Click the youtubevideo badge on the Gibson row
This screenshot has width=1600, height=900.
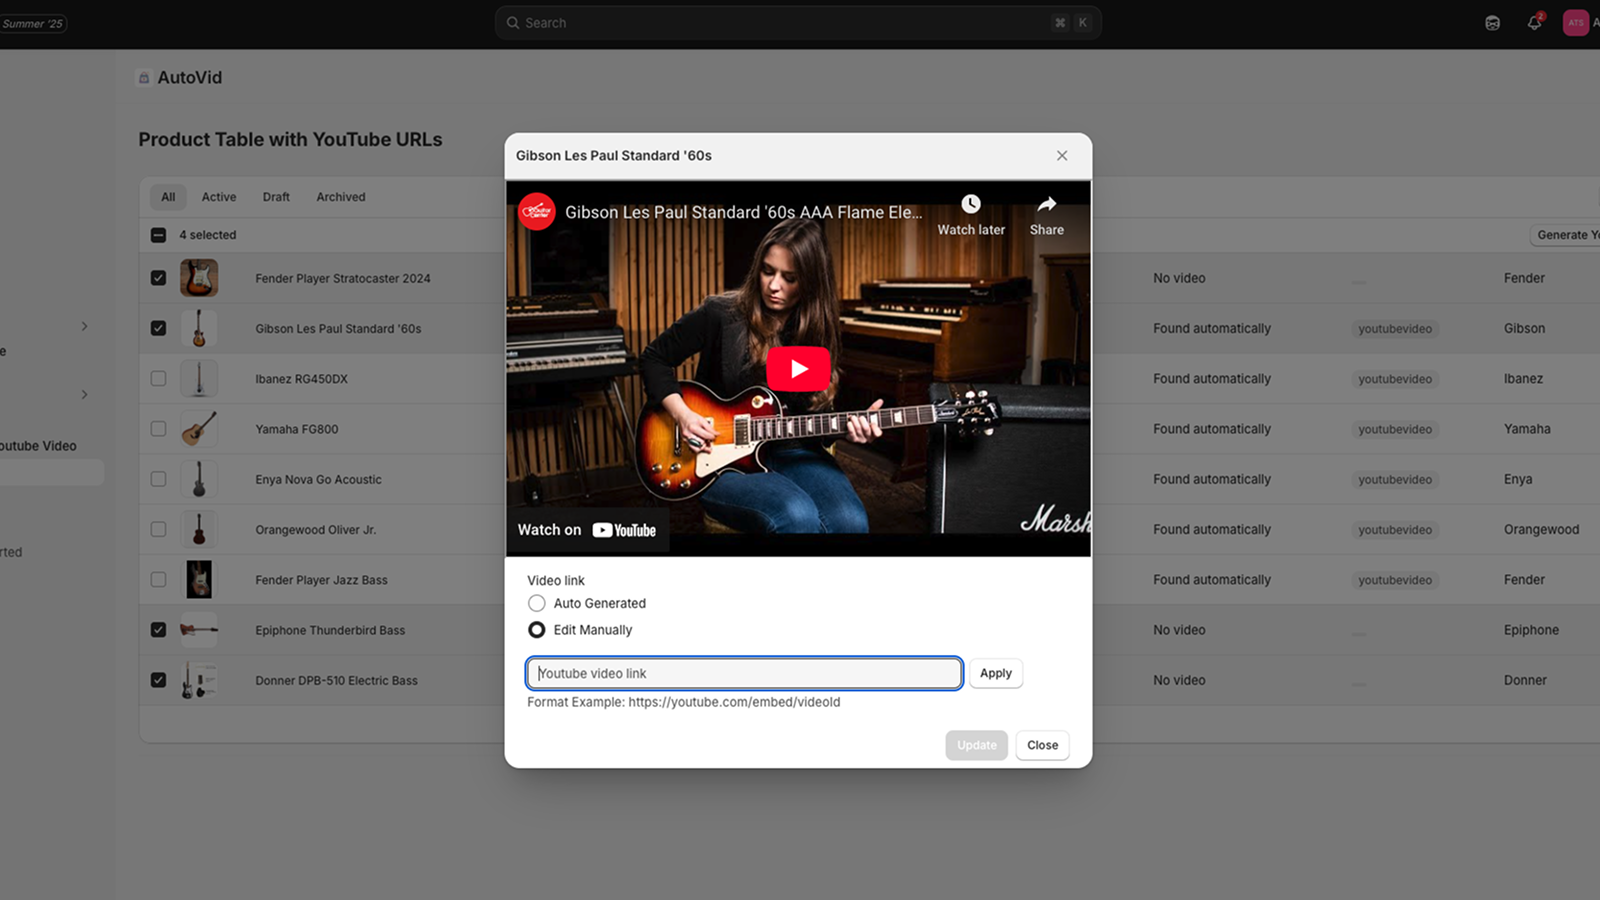click(x=1394, y=328)
